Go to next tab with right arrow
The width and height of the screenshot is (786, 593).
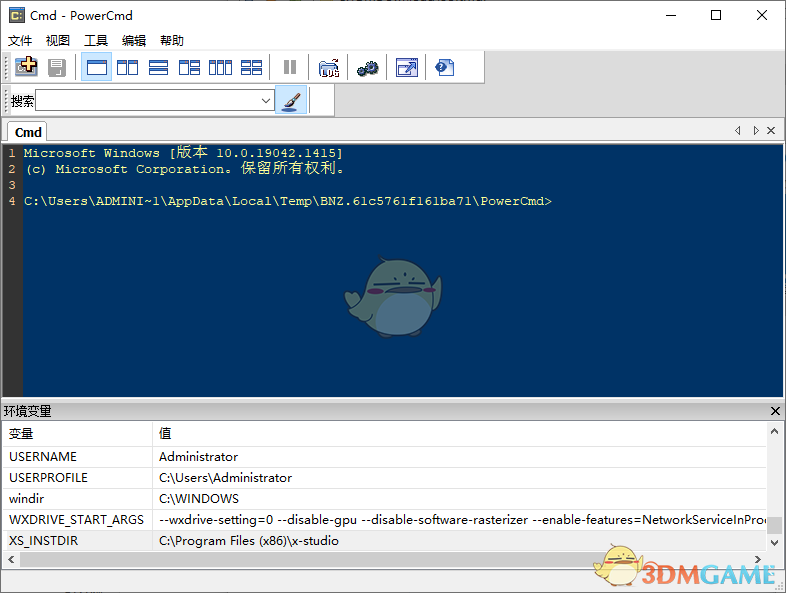(x=755, y=131)
